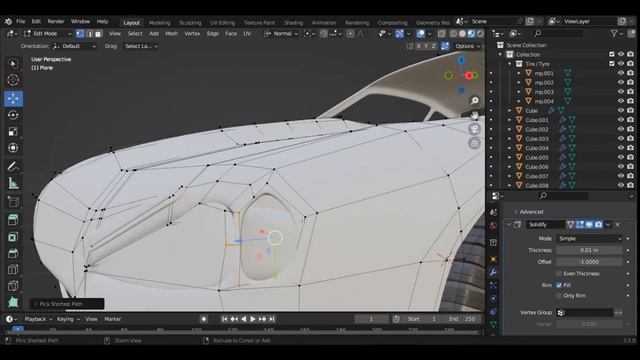Adjust the Offset -1.0000 field

coord(589,262)
